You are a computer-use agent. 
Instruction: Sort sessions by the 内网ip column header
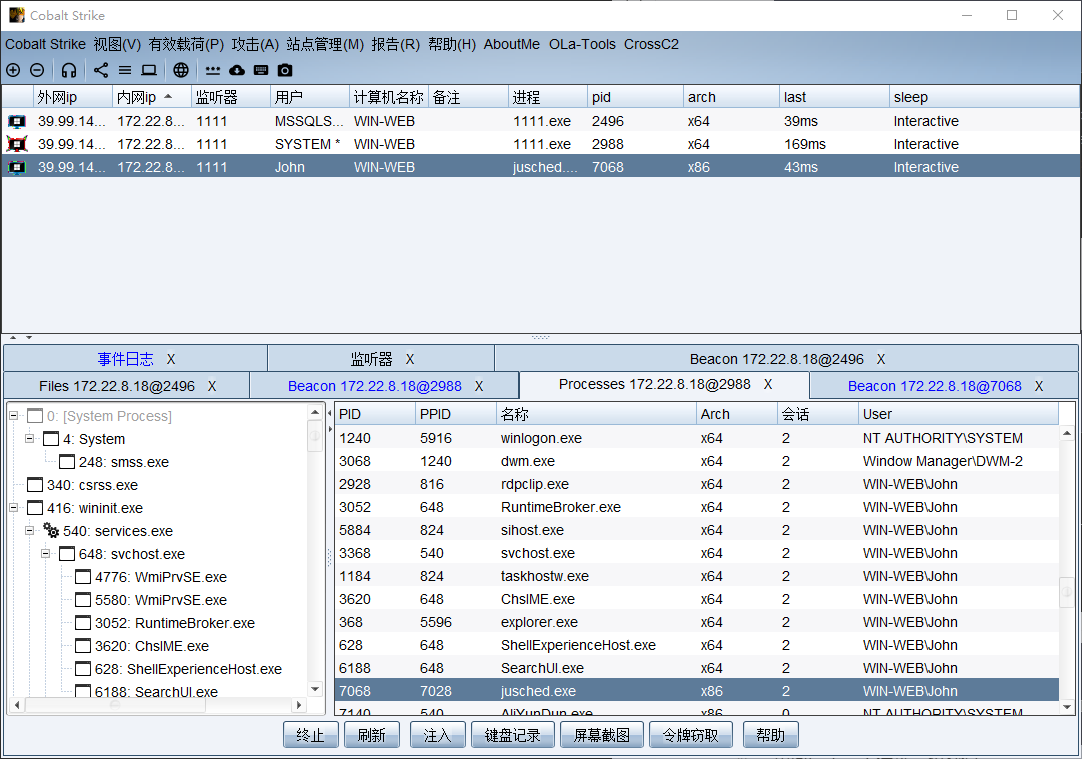(152, 97)
